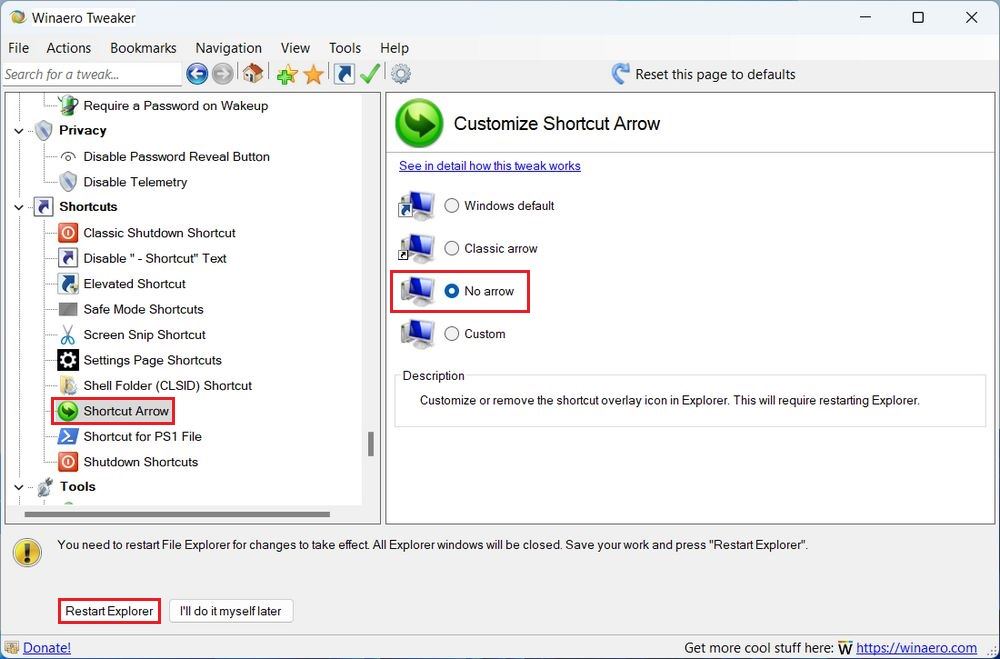The height and width of the screenshot is (659, 1000).
Task: Collapse the Shortcuts tree section
Action: (x=19, y=207)
